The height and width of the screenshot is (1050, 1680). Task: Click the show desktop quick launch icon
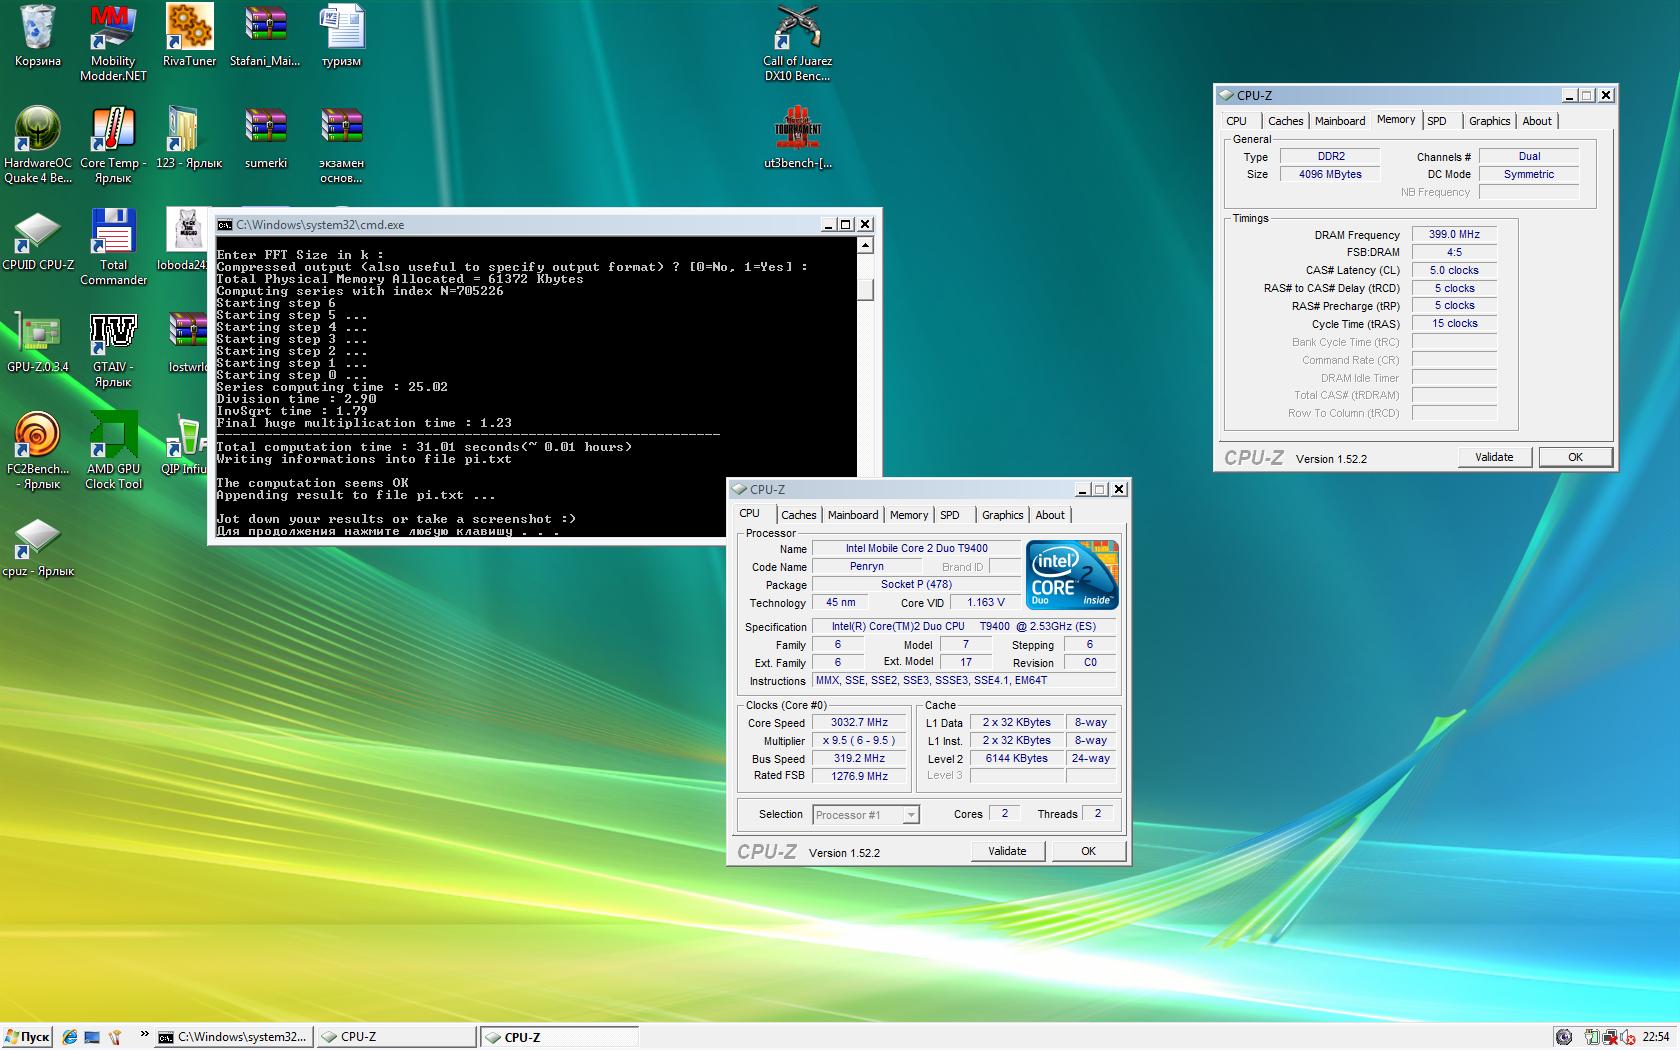pos(92,1037)
